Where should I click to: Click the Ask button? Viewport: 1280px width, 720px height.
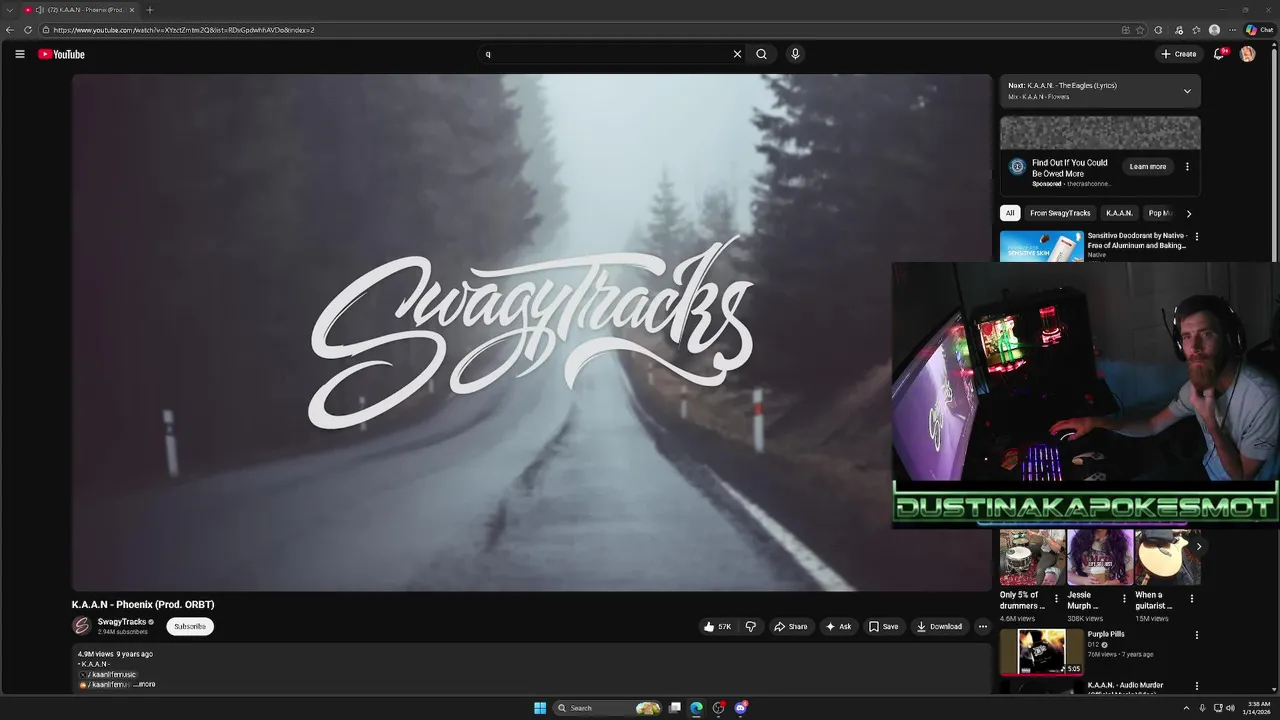pos(838,627)
